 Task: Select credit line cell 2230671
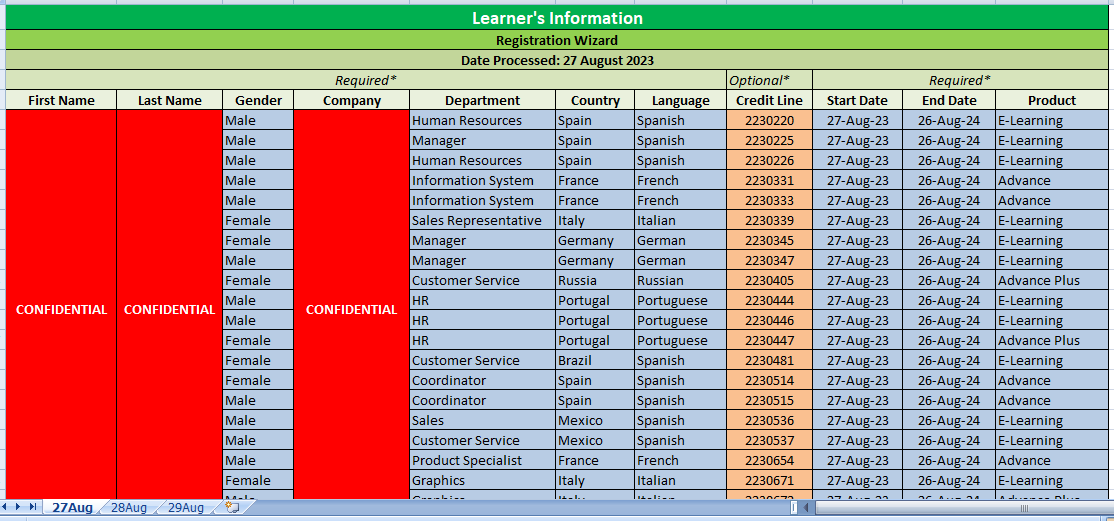coord(769,480)
